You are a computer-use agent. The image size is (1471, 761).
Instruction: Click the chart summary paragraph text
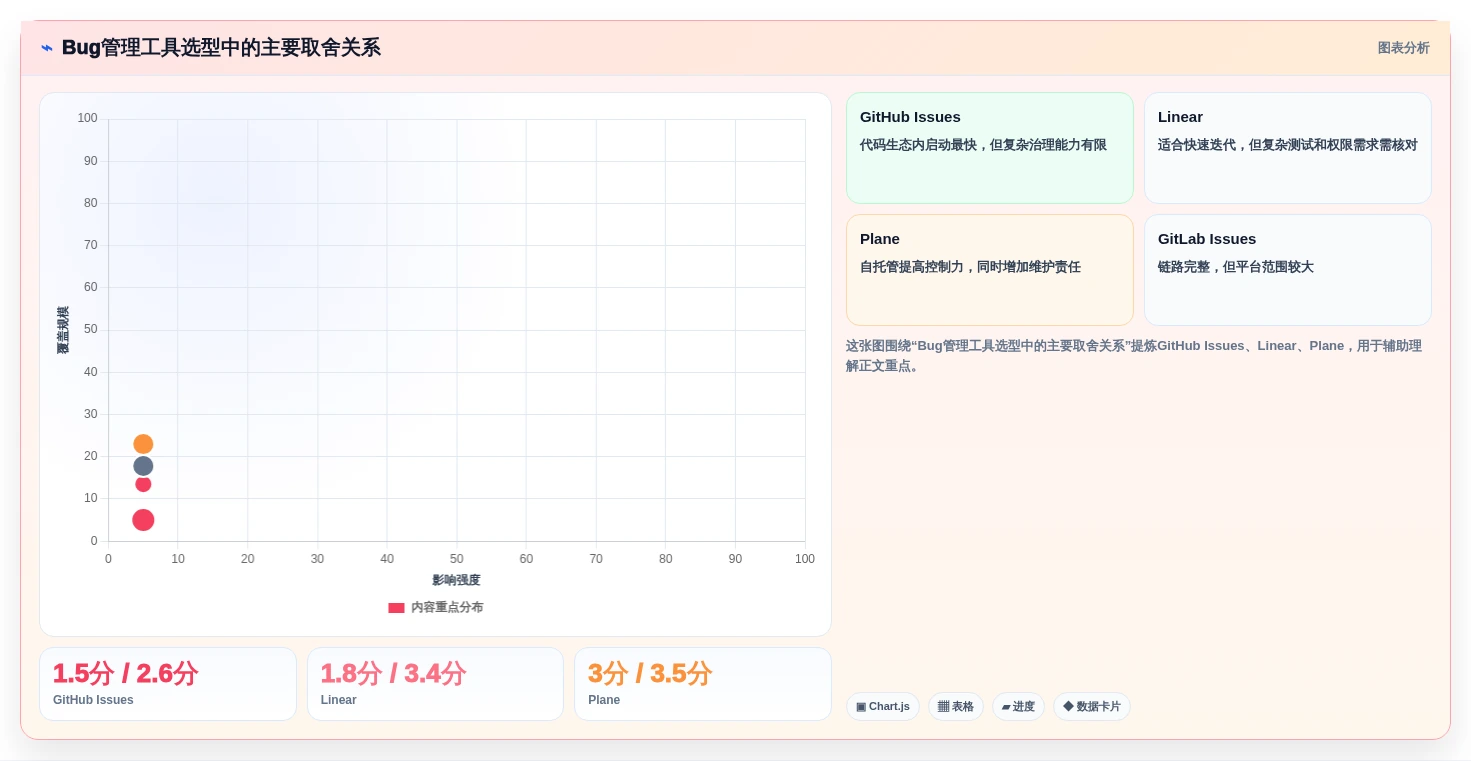[1134, 356]
